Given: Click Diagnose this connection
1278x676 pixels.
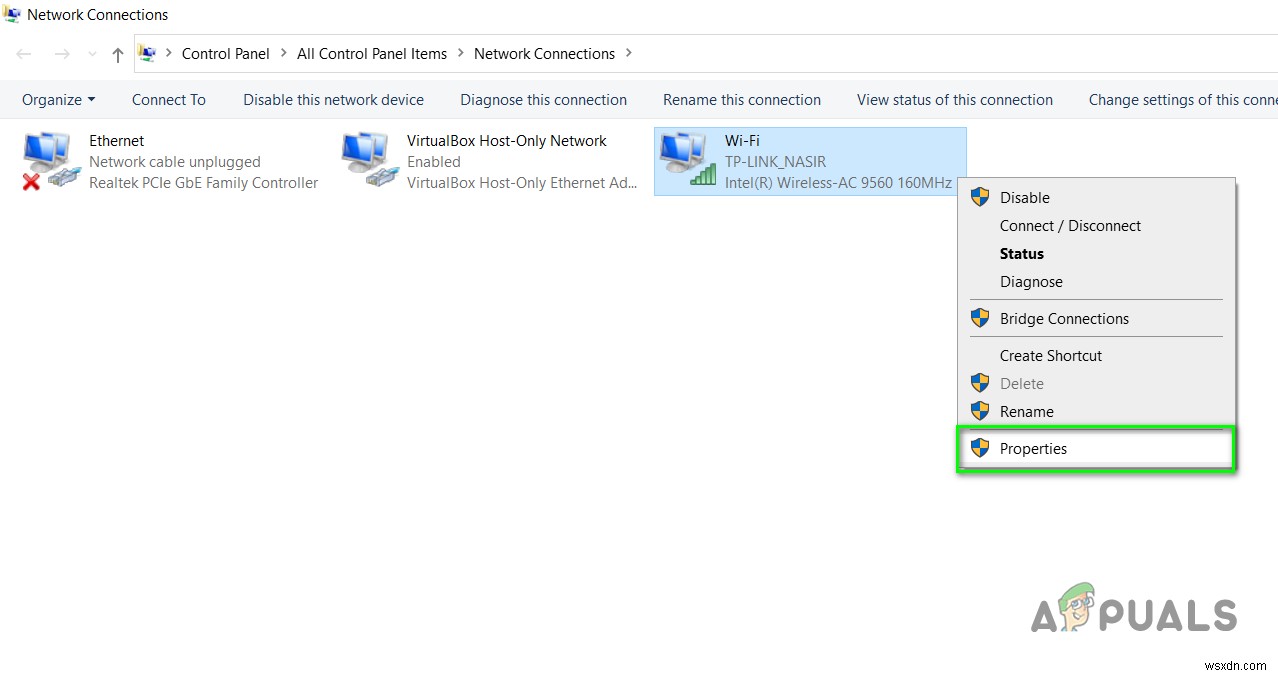Looking at the screenshot, I should coord(543,99).
